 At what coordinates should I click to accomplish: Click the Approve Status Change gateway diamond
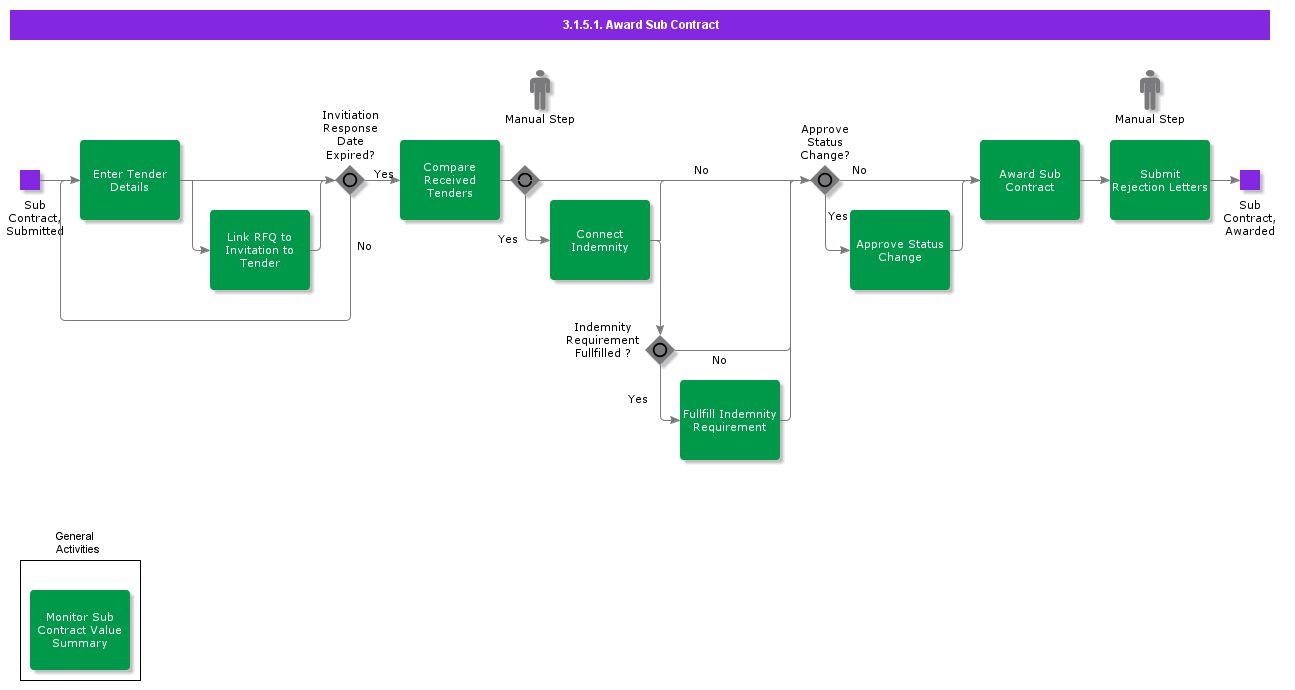(x=824, y=180)
